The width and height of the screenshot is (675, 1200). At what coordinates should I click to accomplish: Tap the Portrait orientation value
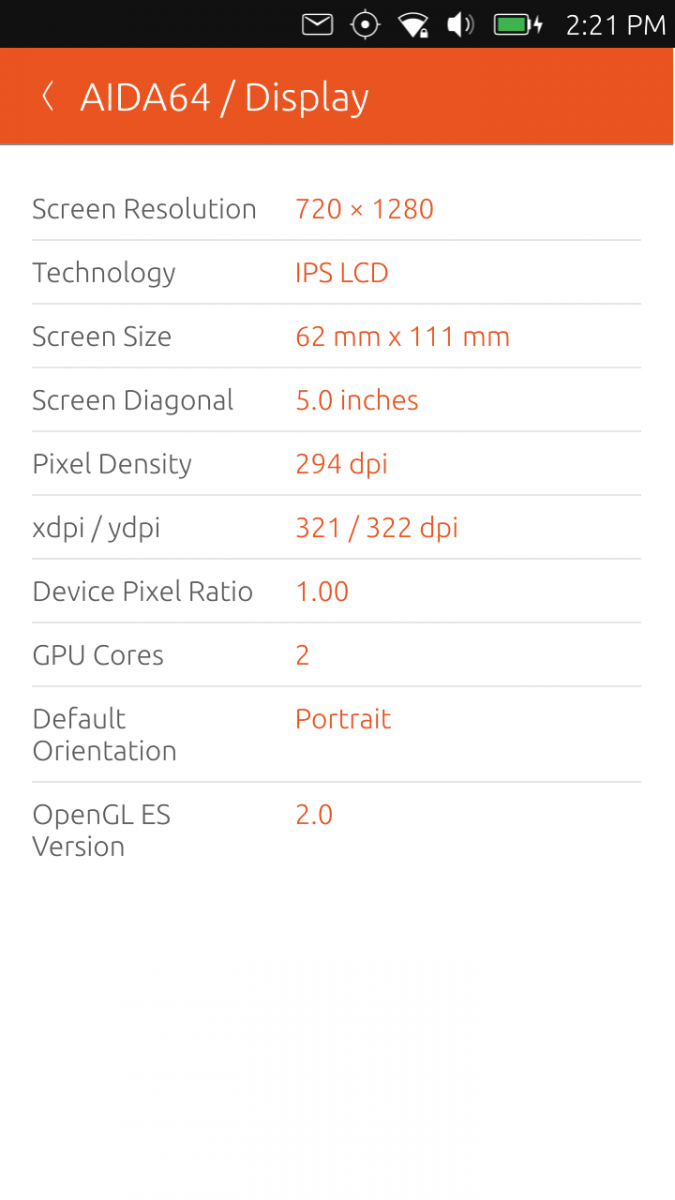pos(342,719)
